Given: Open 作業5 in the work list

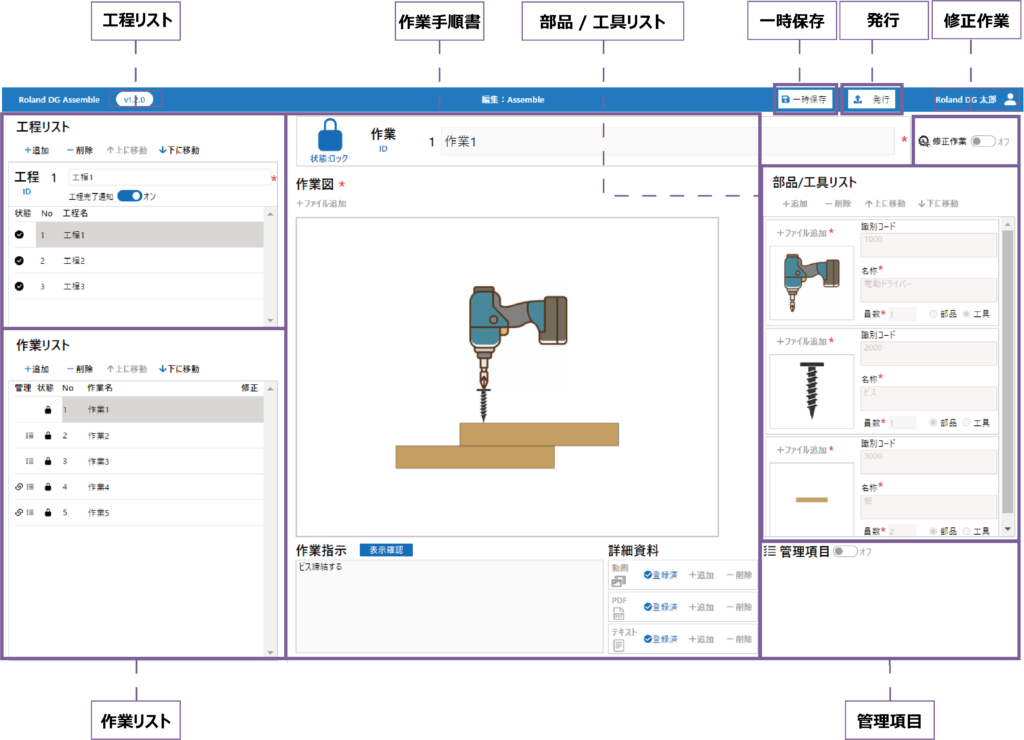Looking at the screenshot, I should pos(98,513).
